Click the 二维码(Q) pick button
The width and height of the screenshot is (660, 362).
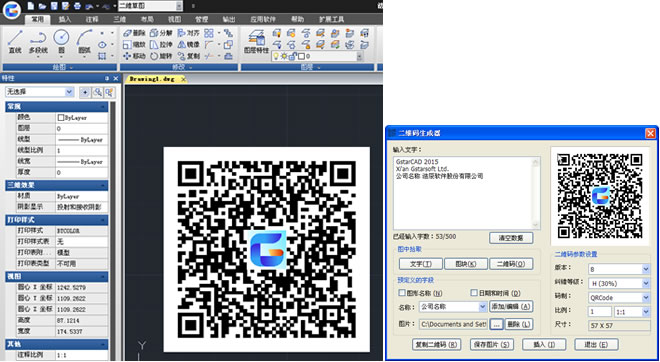tap(511, 264)
